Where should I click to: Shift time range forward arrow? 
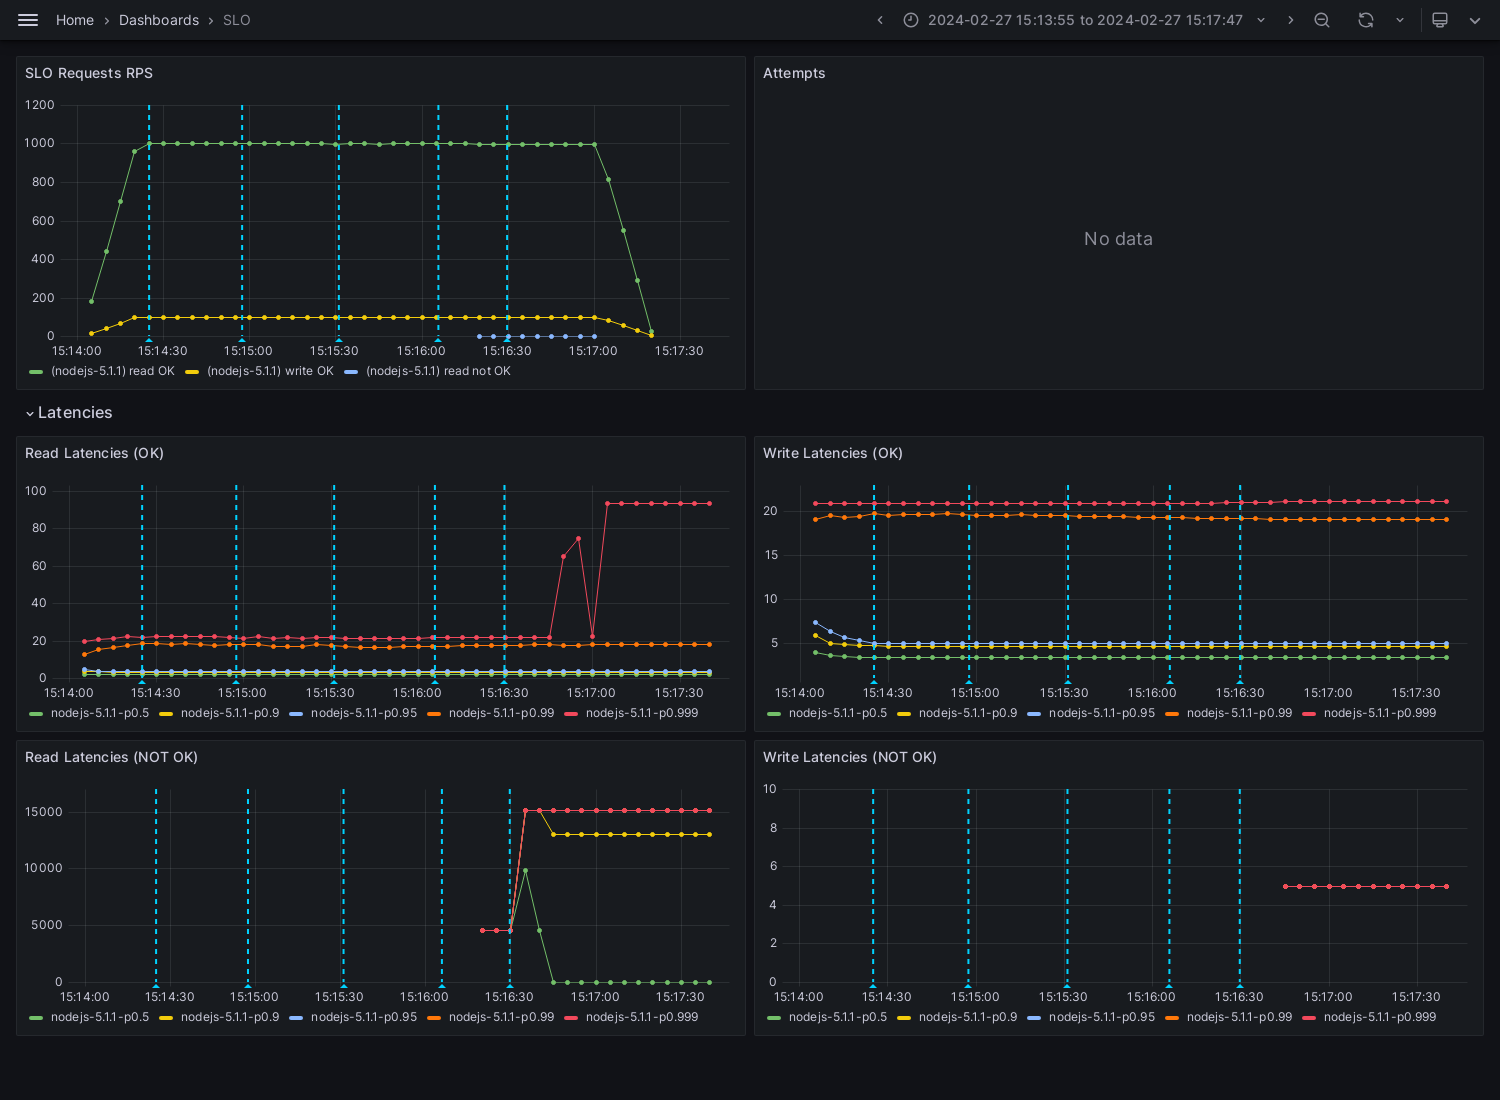point(1290,20)
